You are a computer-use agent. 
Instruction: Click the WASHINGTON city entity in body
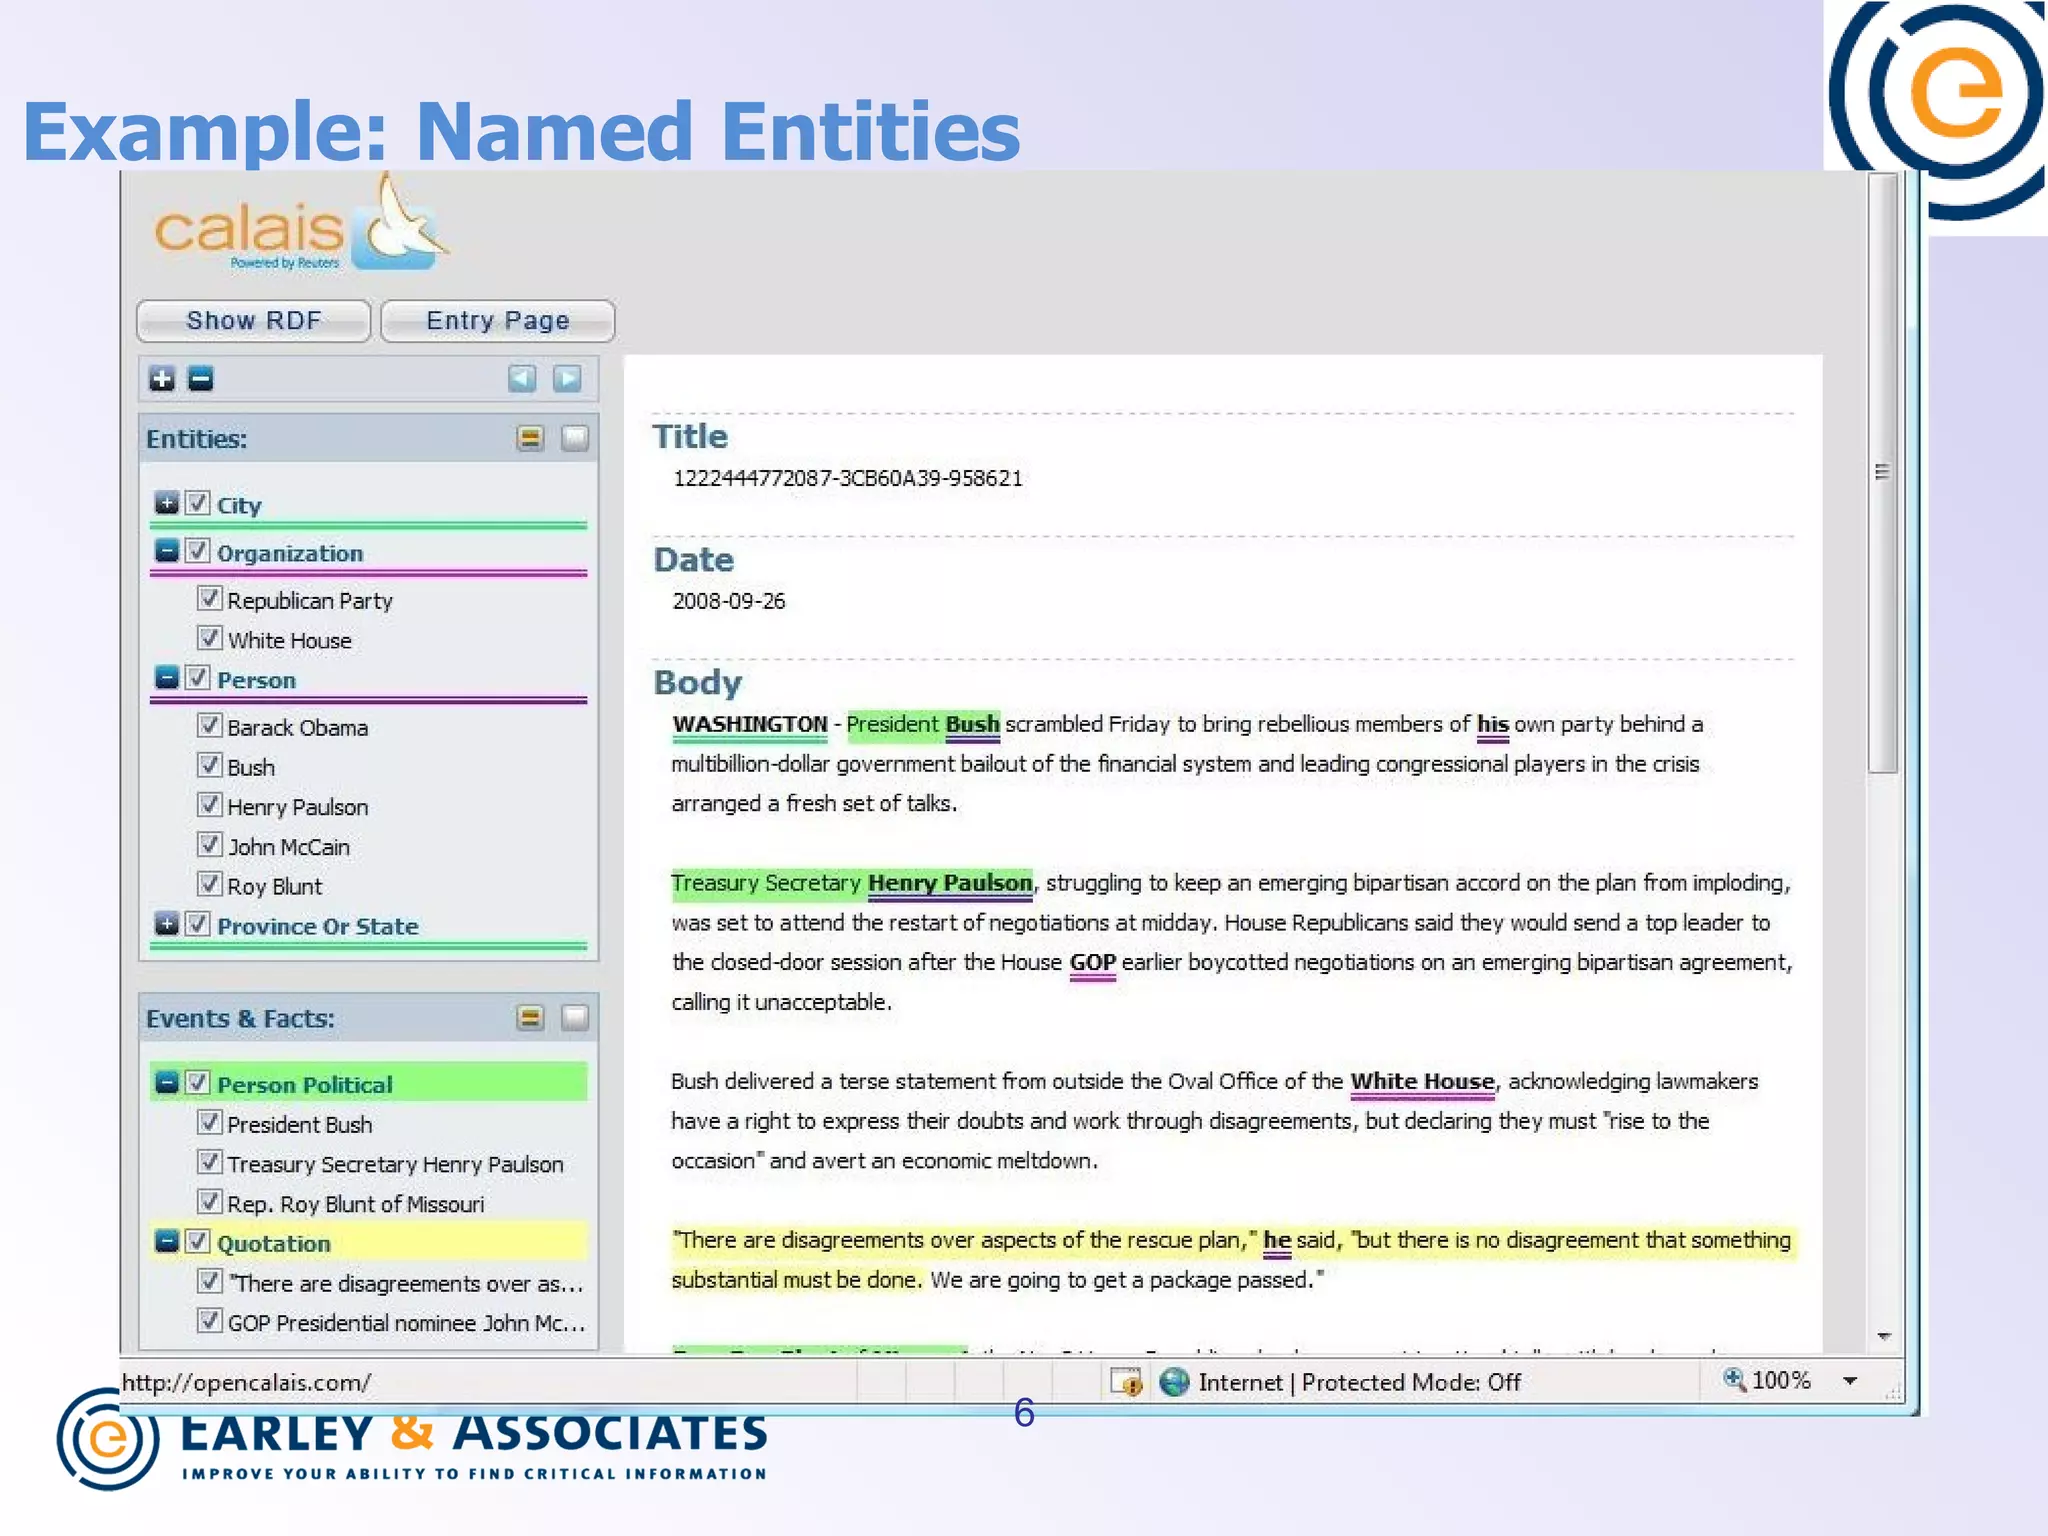pyautogui.click(x=750, y=724)
